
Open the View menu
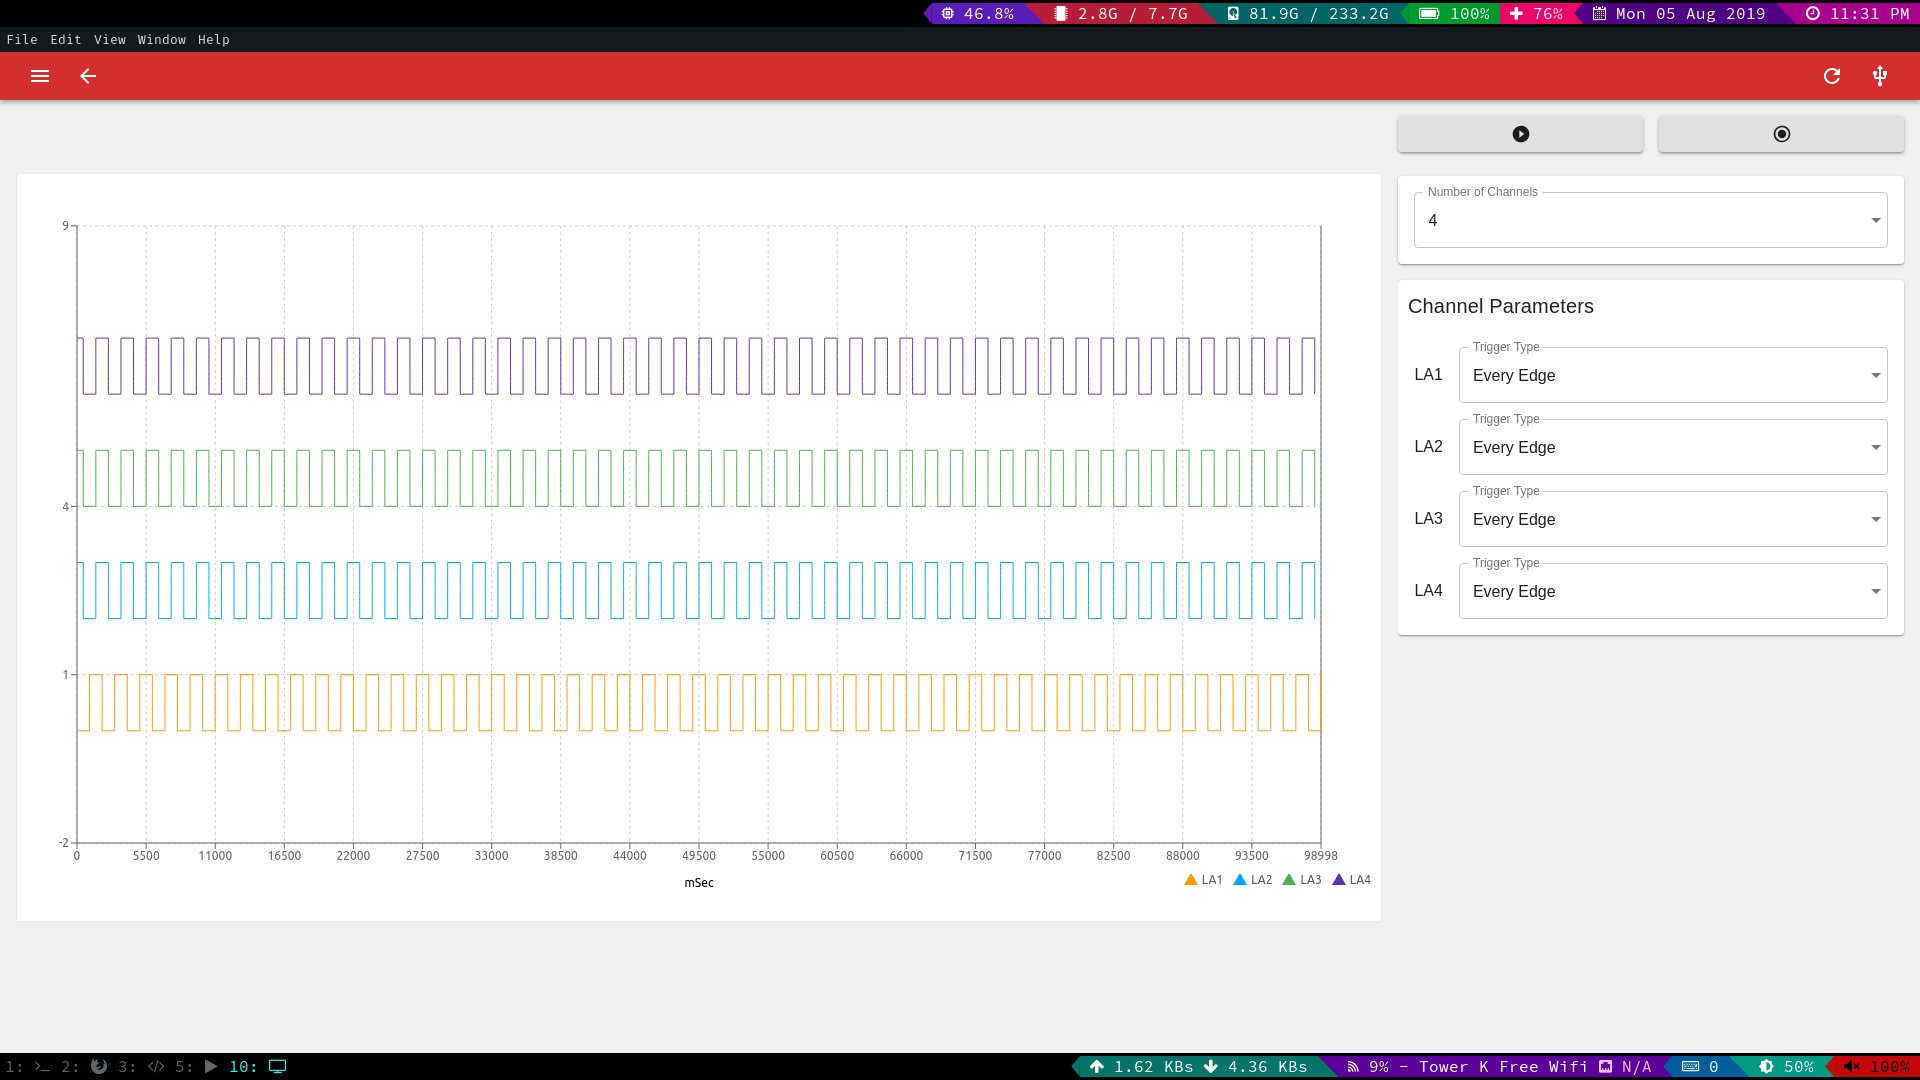tap(109, 39)
